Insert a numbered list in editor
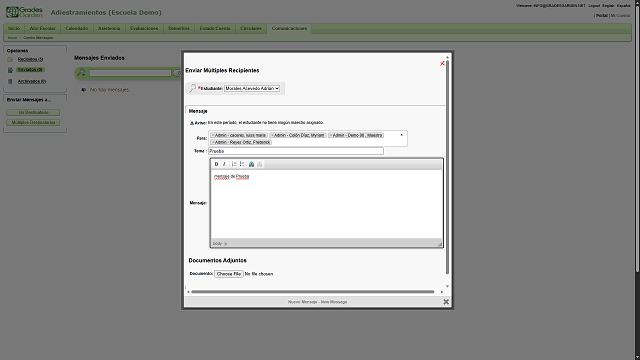The height and width of the screenshot is (360, 640). (234, 164)
